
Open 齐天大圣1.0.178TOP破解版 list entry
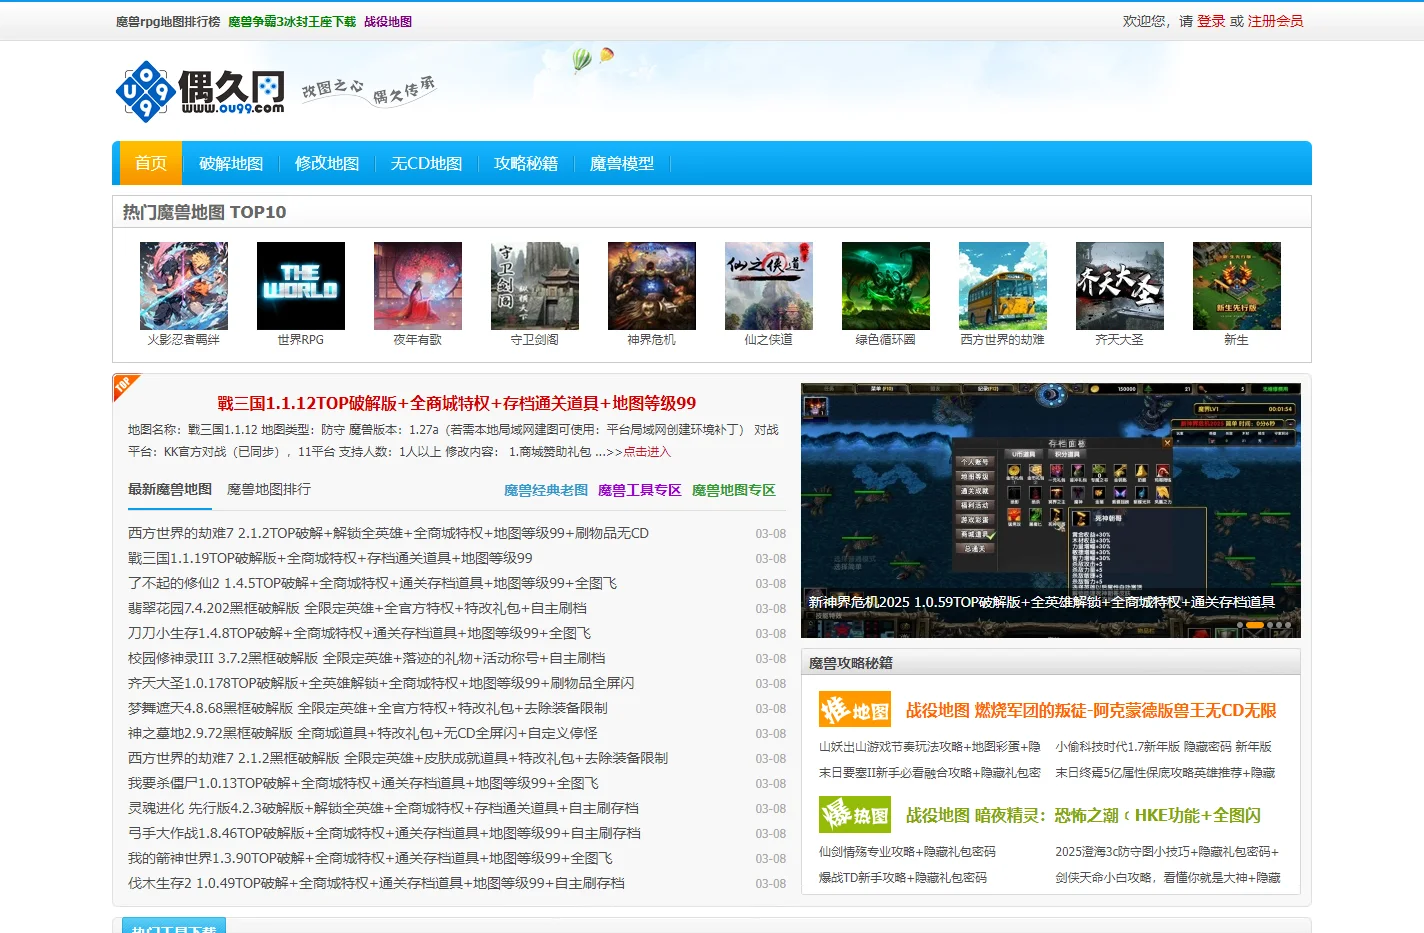pyautogui.click(x=381, y=683)
